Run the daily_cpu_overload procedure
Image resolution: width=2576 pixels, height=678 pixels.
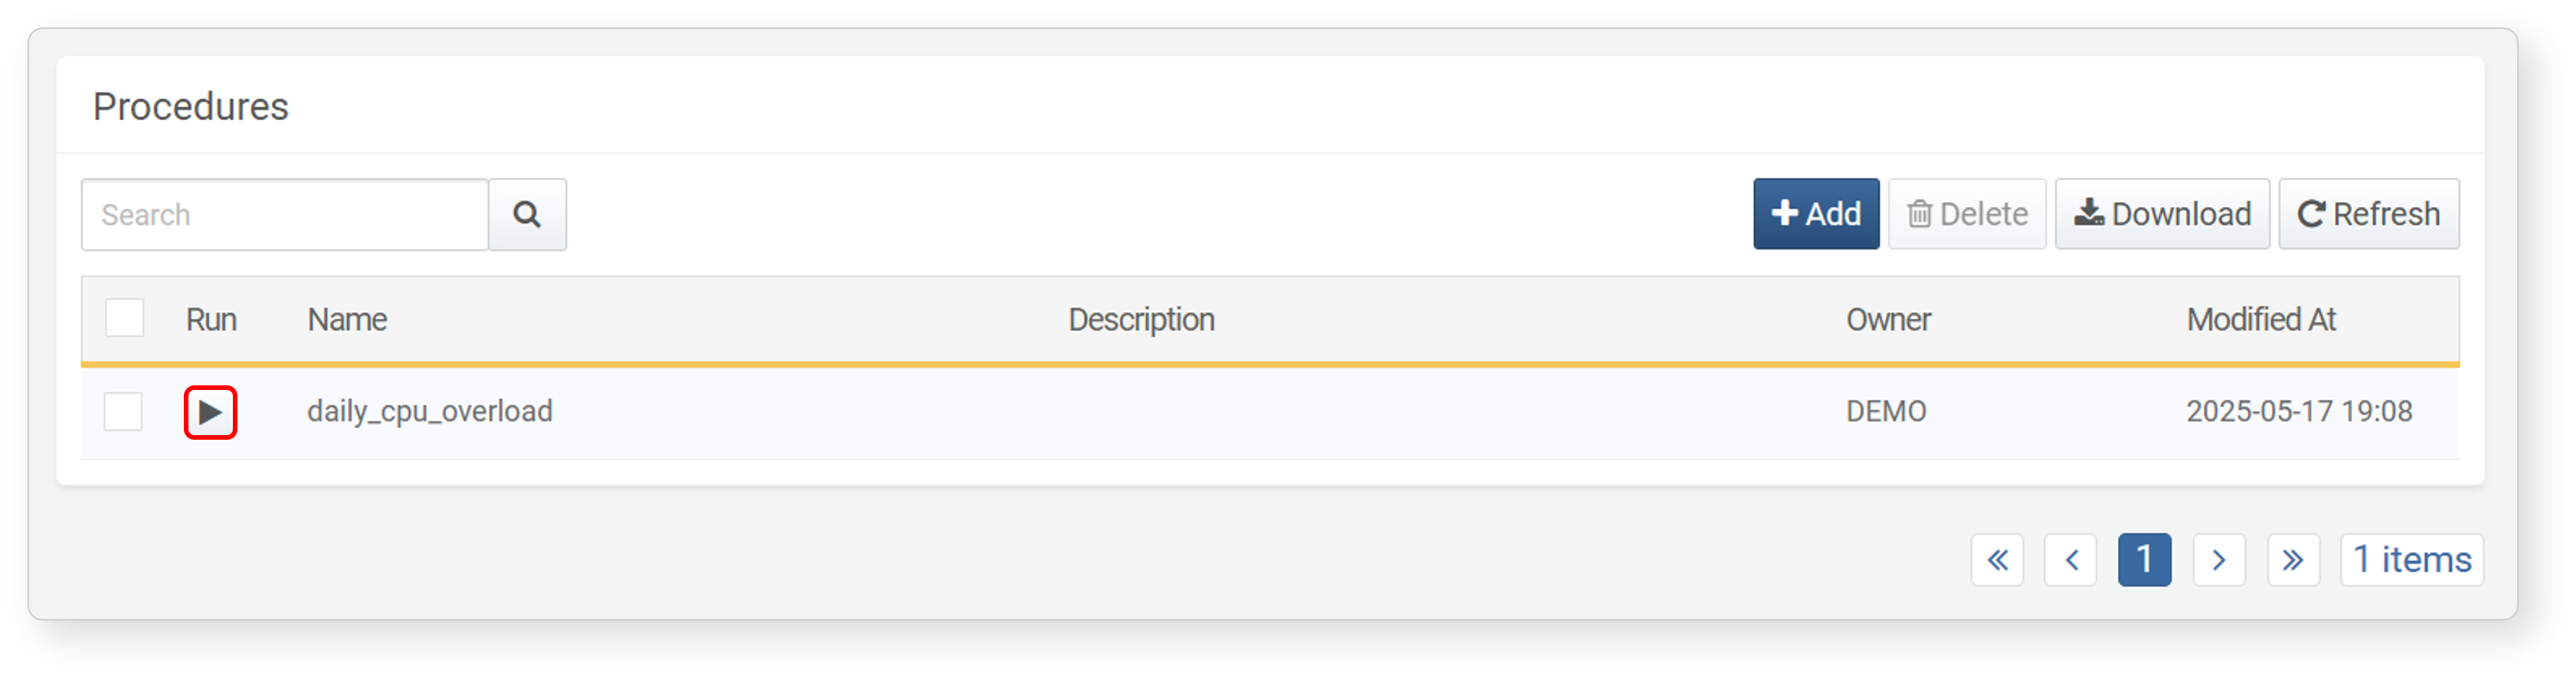[210, 412]
